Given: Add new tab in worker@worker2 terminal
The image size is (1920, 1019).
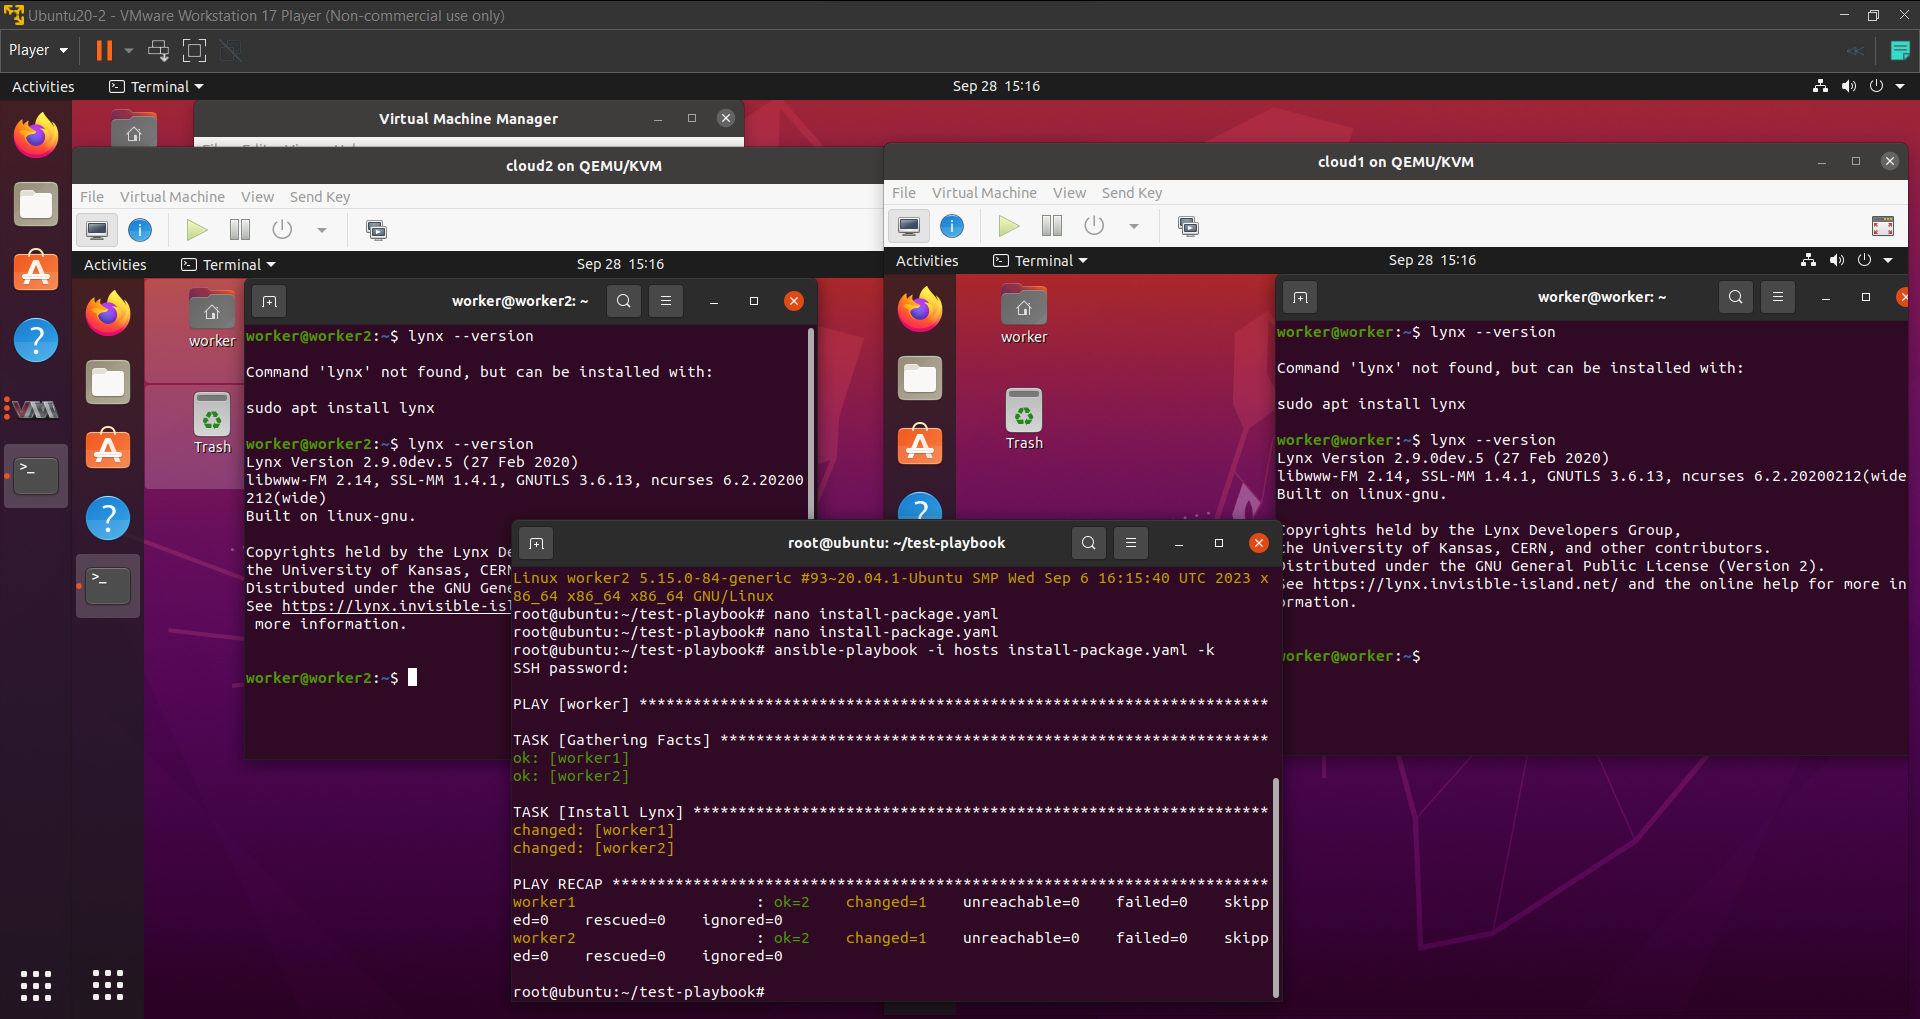Looking at the screenshot, I should point(269,301).
